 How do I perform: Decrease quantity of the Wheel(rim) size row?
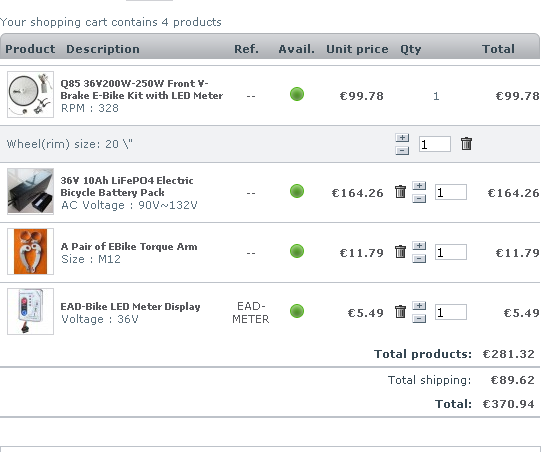pyautogui.click(x=402, y=151)
